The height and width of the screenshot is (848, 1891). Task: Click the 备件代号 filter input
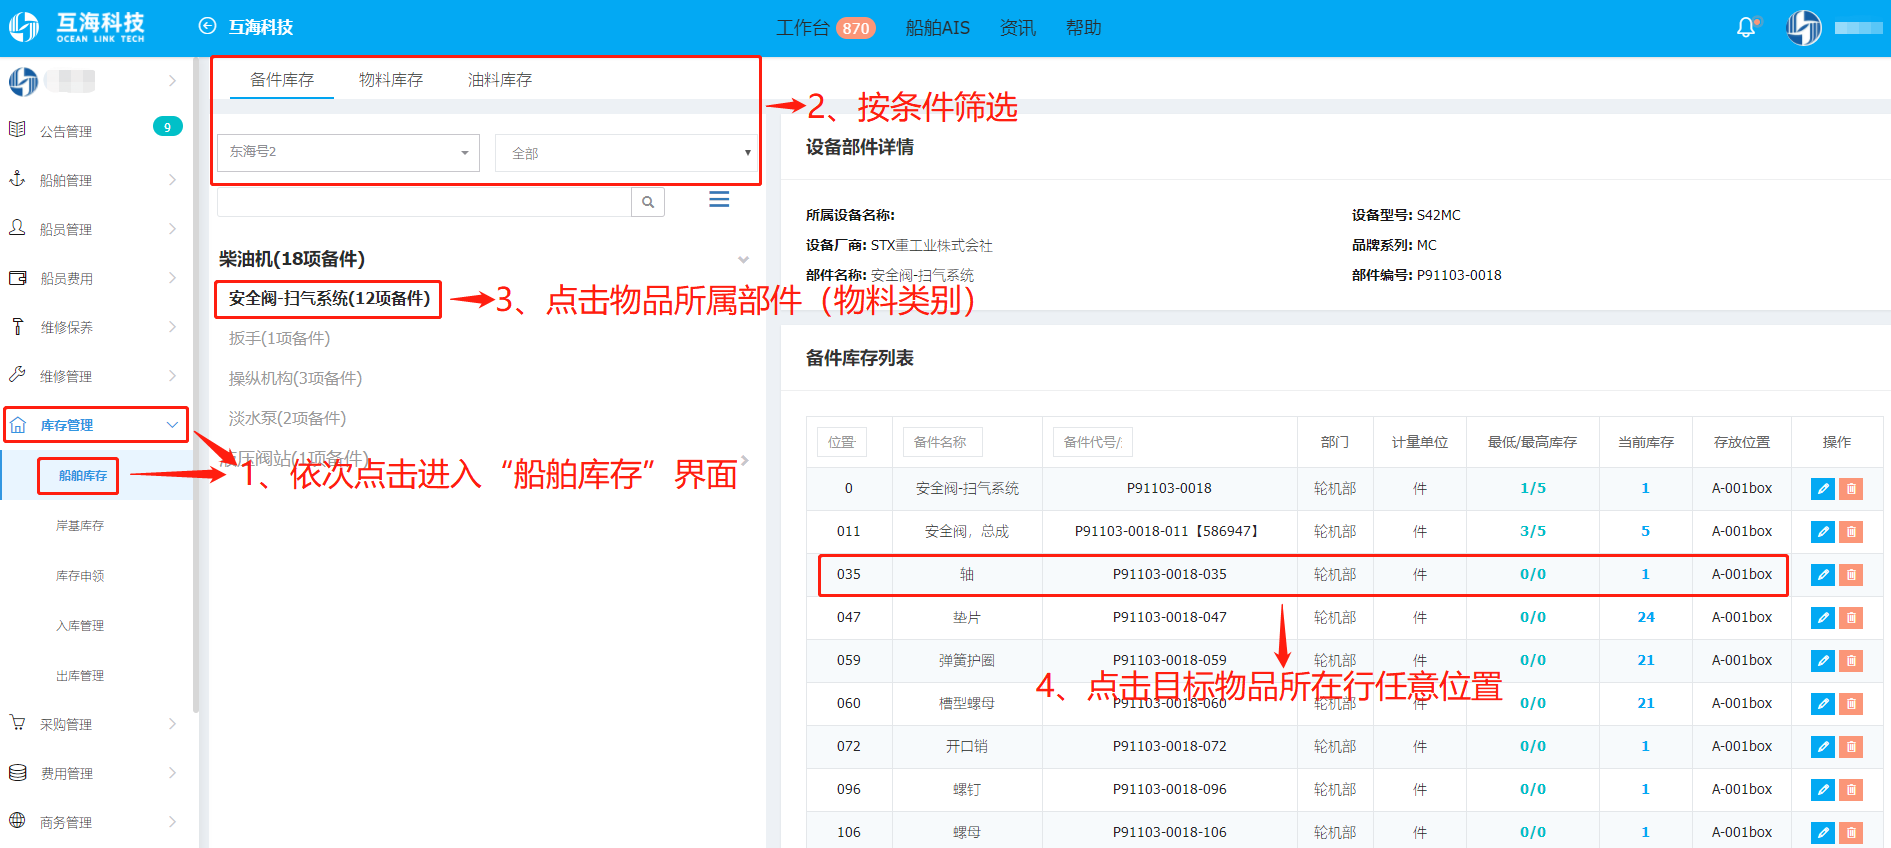click(x=1092, y=442)
